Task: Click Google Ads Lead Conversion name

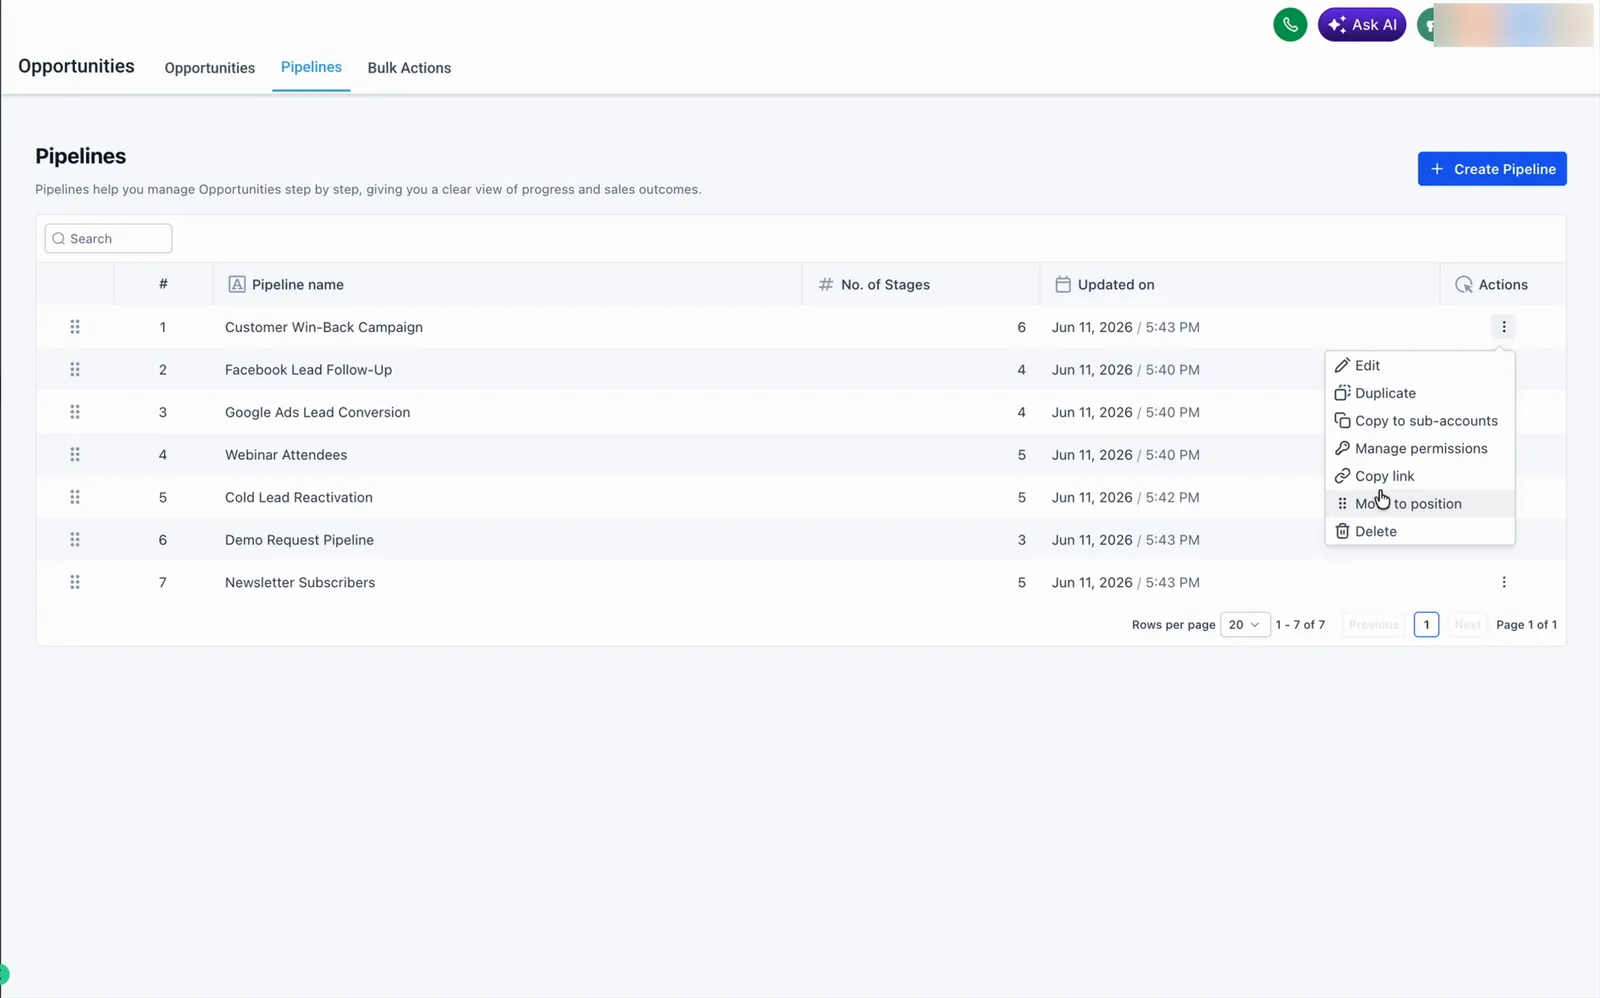Action: [317, 412]
